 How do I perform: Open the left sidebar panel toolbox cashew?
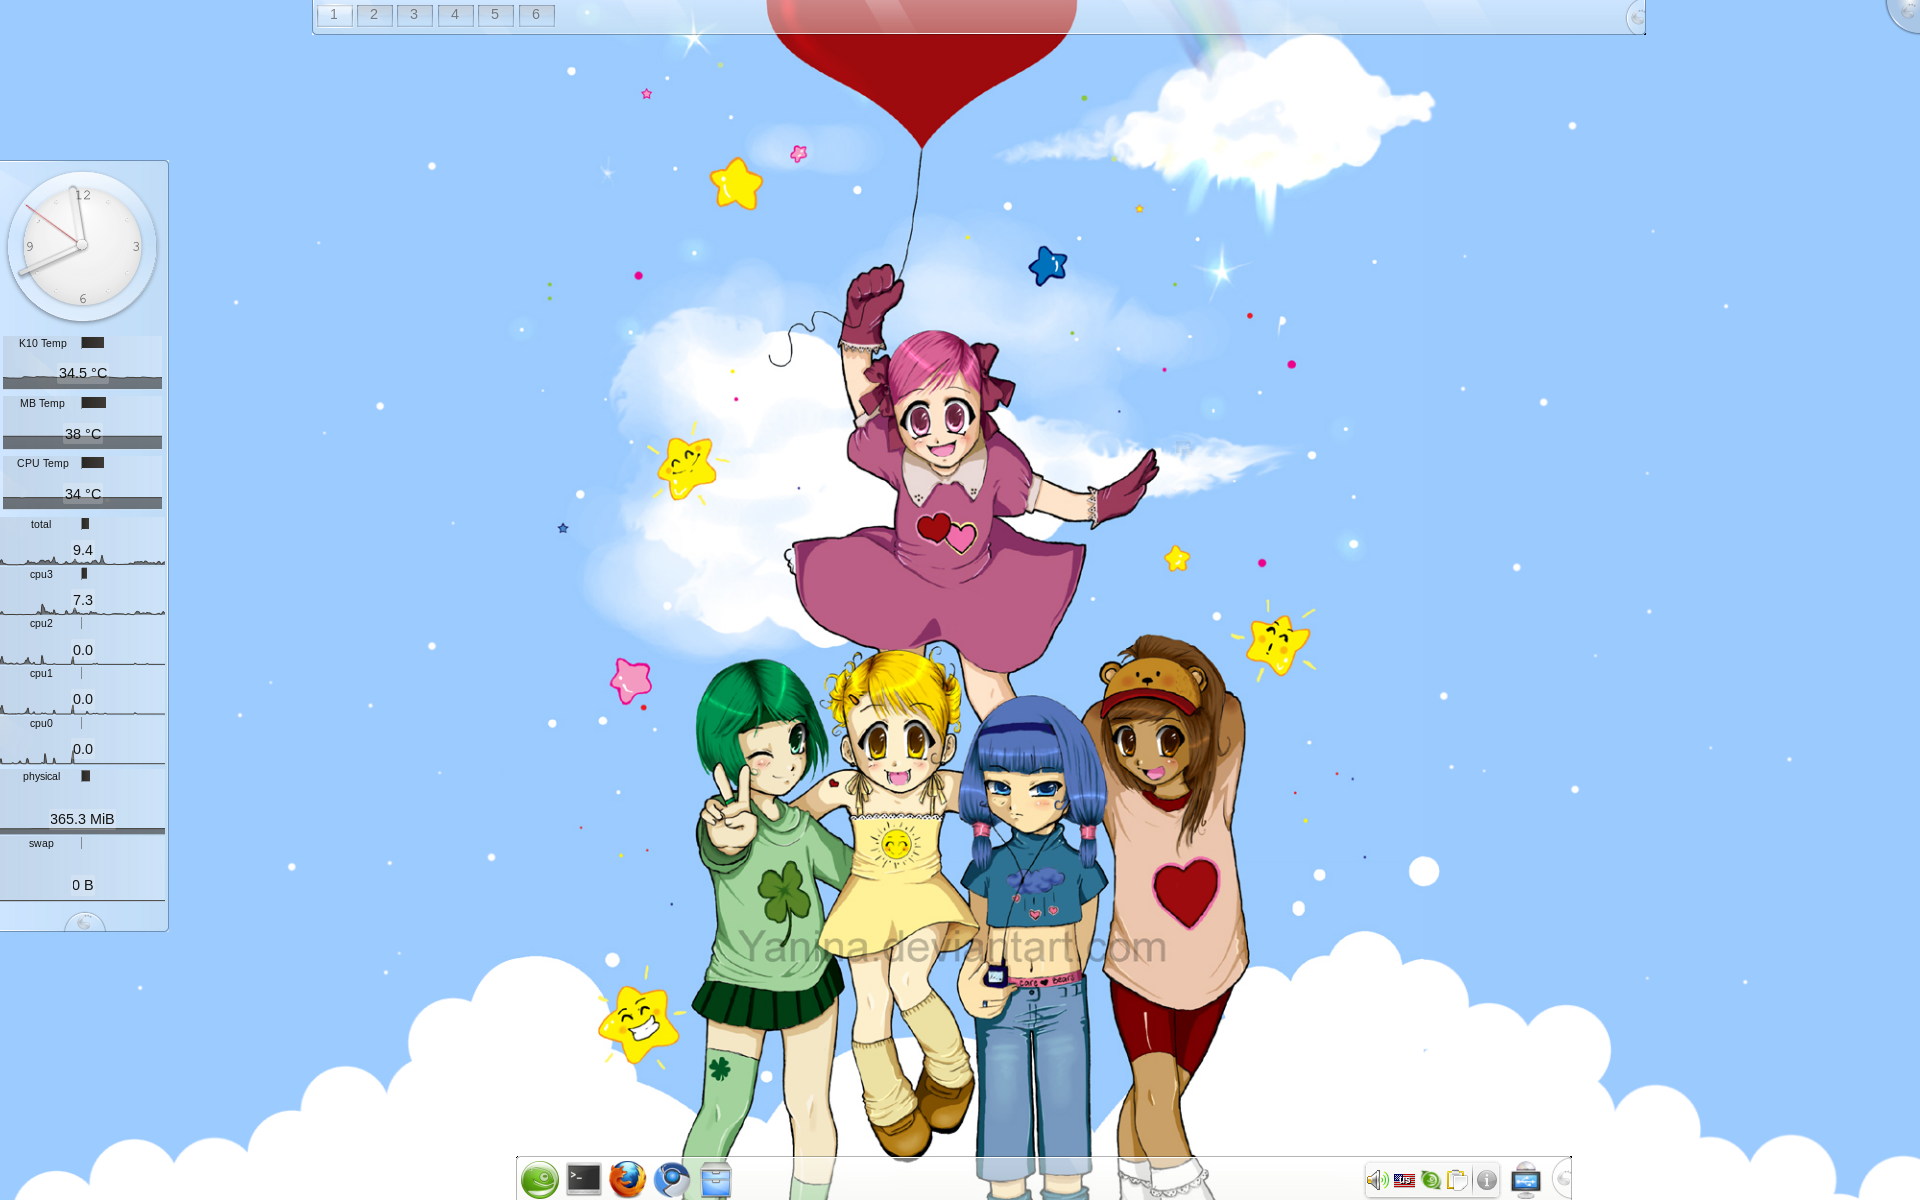click(84, 922)
